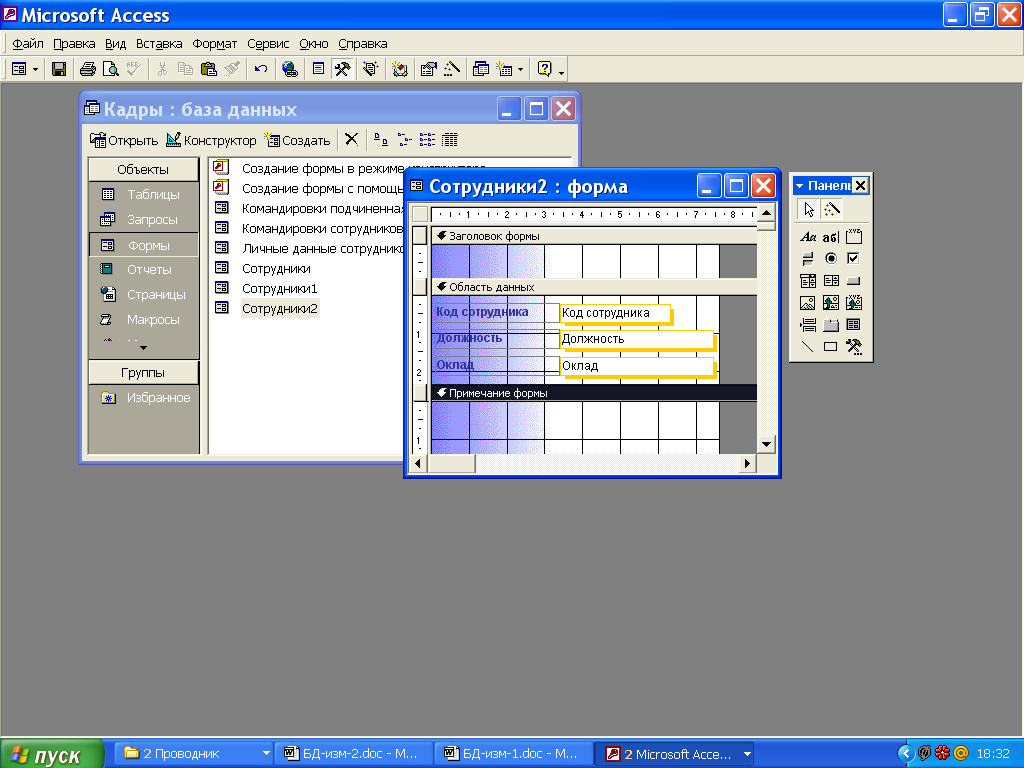Open the Code editor toolbar icon

tap(400, 69)
